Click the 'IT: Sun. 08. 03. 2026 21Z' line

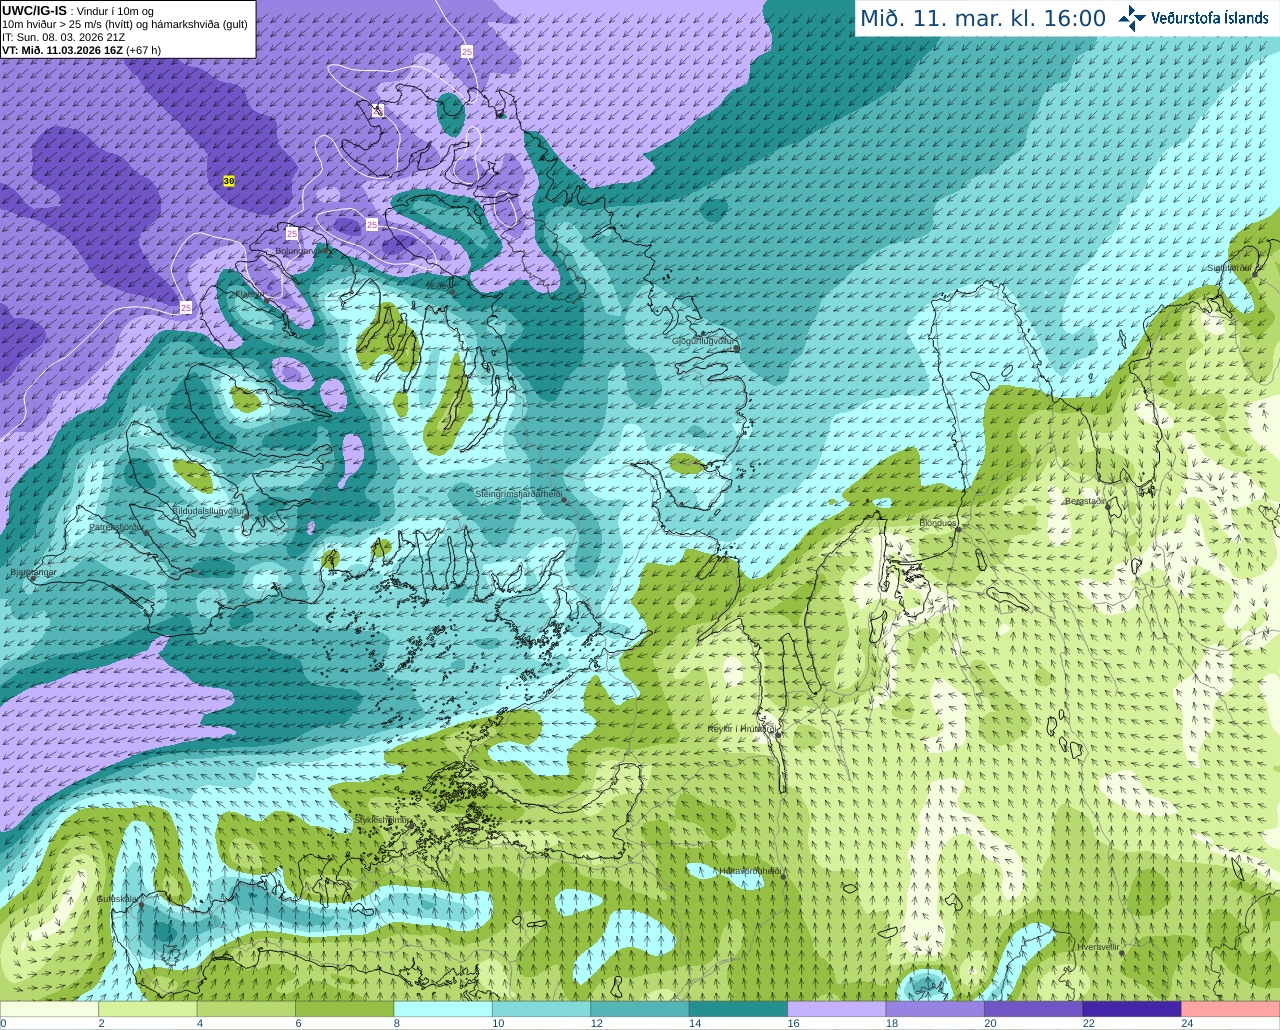pos(63,37)
